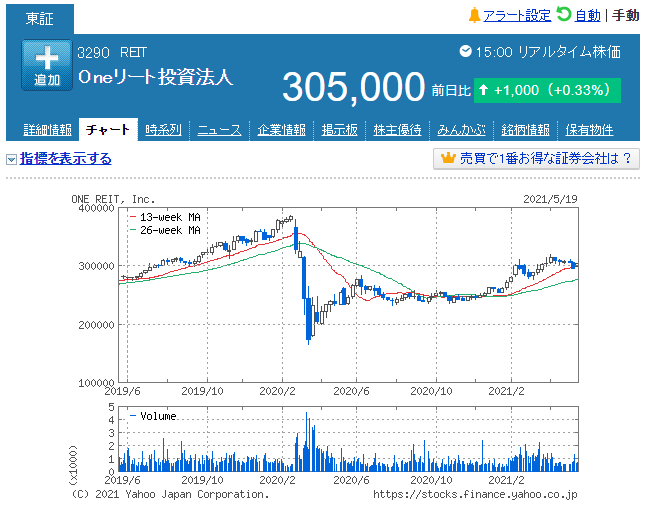Open the 時系列 tab
Image resolution: width=647 pixels, height=505 pixels.
pyautogui.click(x=163, y=130)
